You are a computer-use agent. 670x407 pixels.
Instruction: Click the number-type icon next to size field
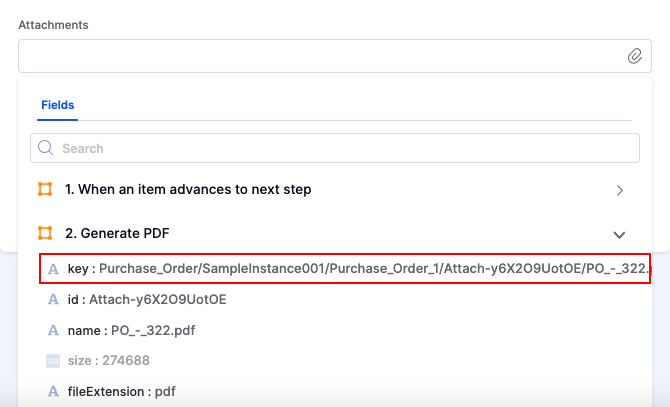53,360
